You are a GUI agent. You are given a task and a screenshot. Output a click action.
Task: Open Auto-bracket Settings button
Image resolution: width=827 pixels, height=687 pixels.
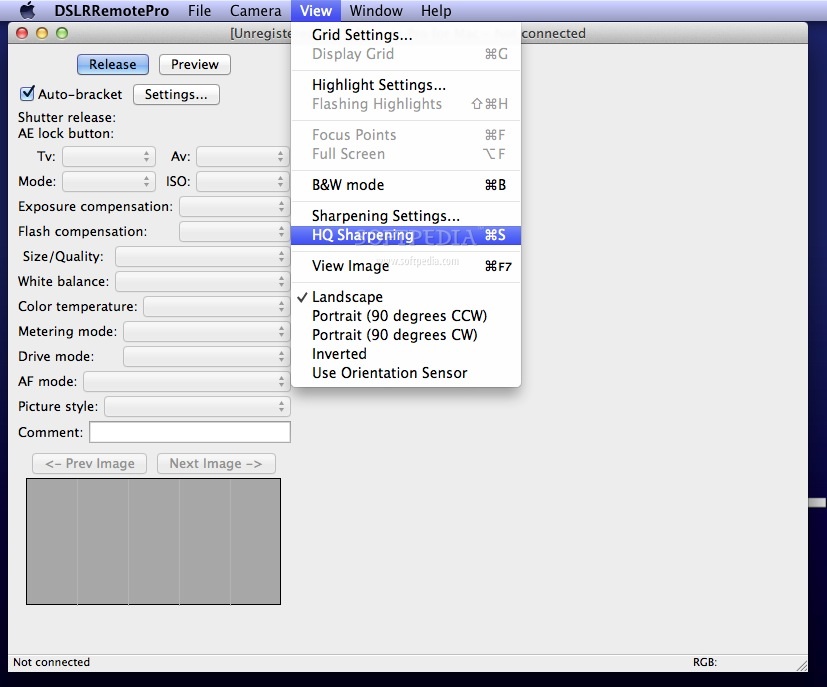click(176, 95)
